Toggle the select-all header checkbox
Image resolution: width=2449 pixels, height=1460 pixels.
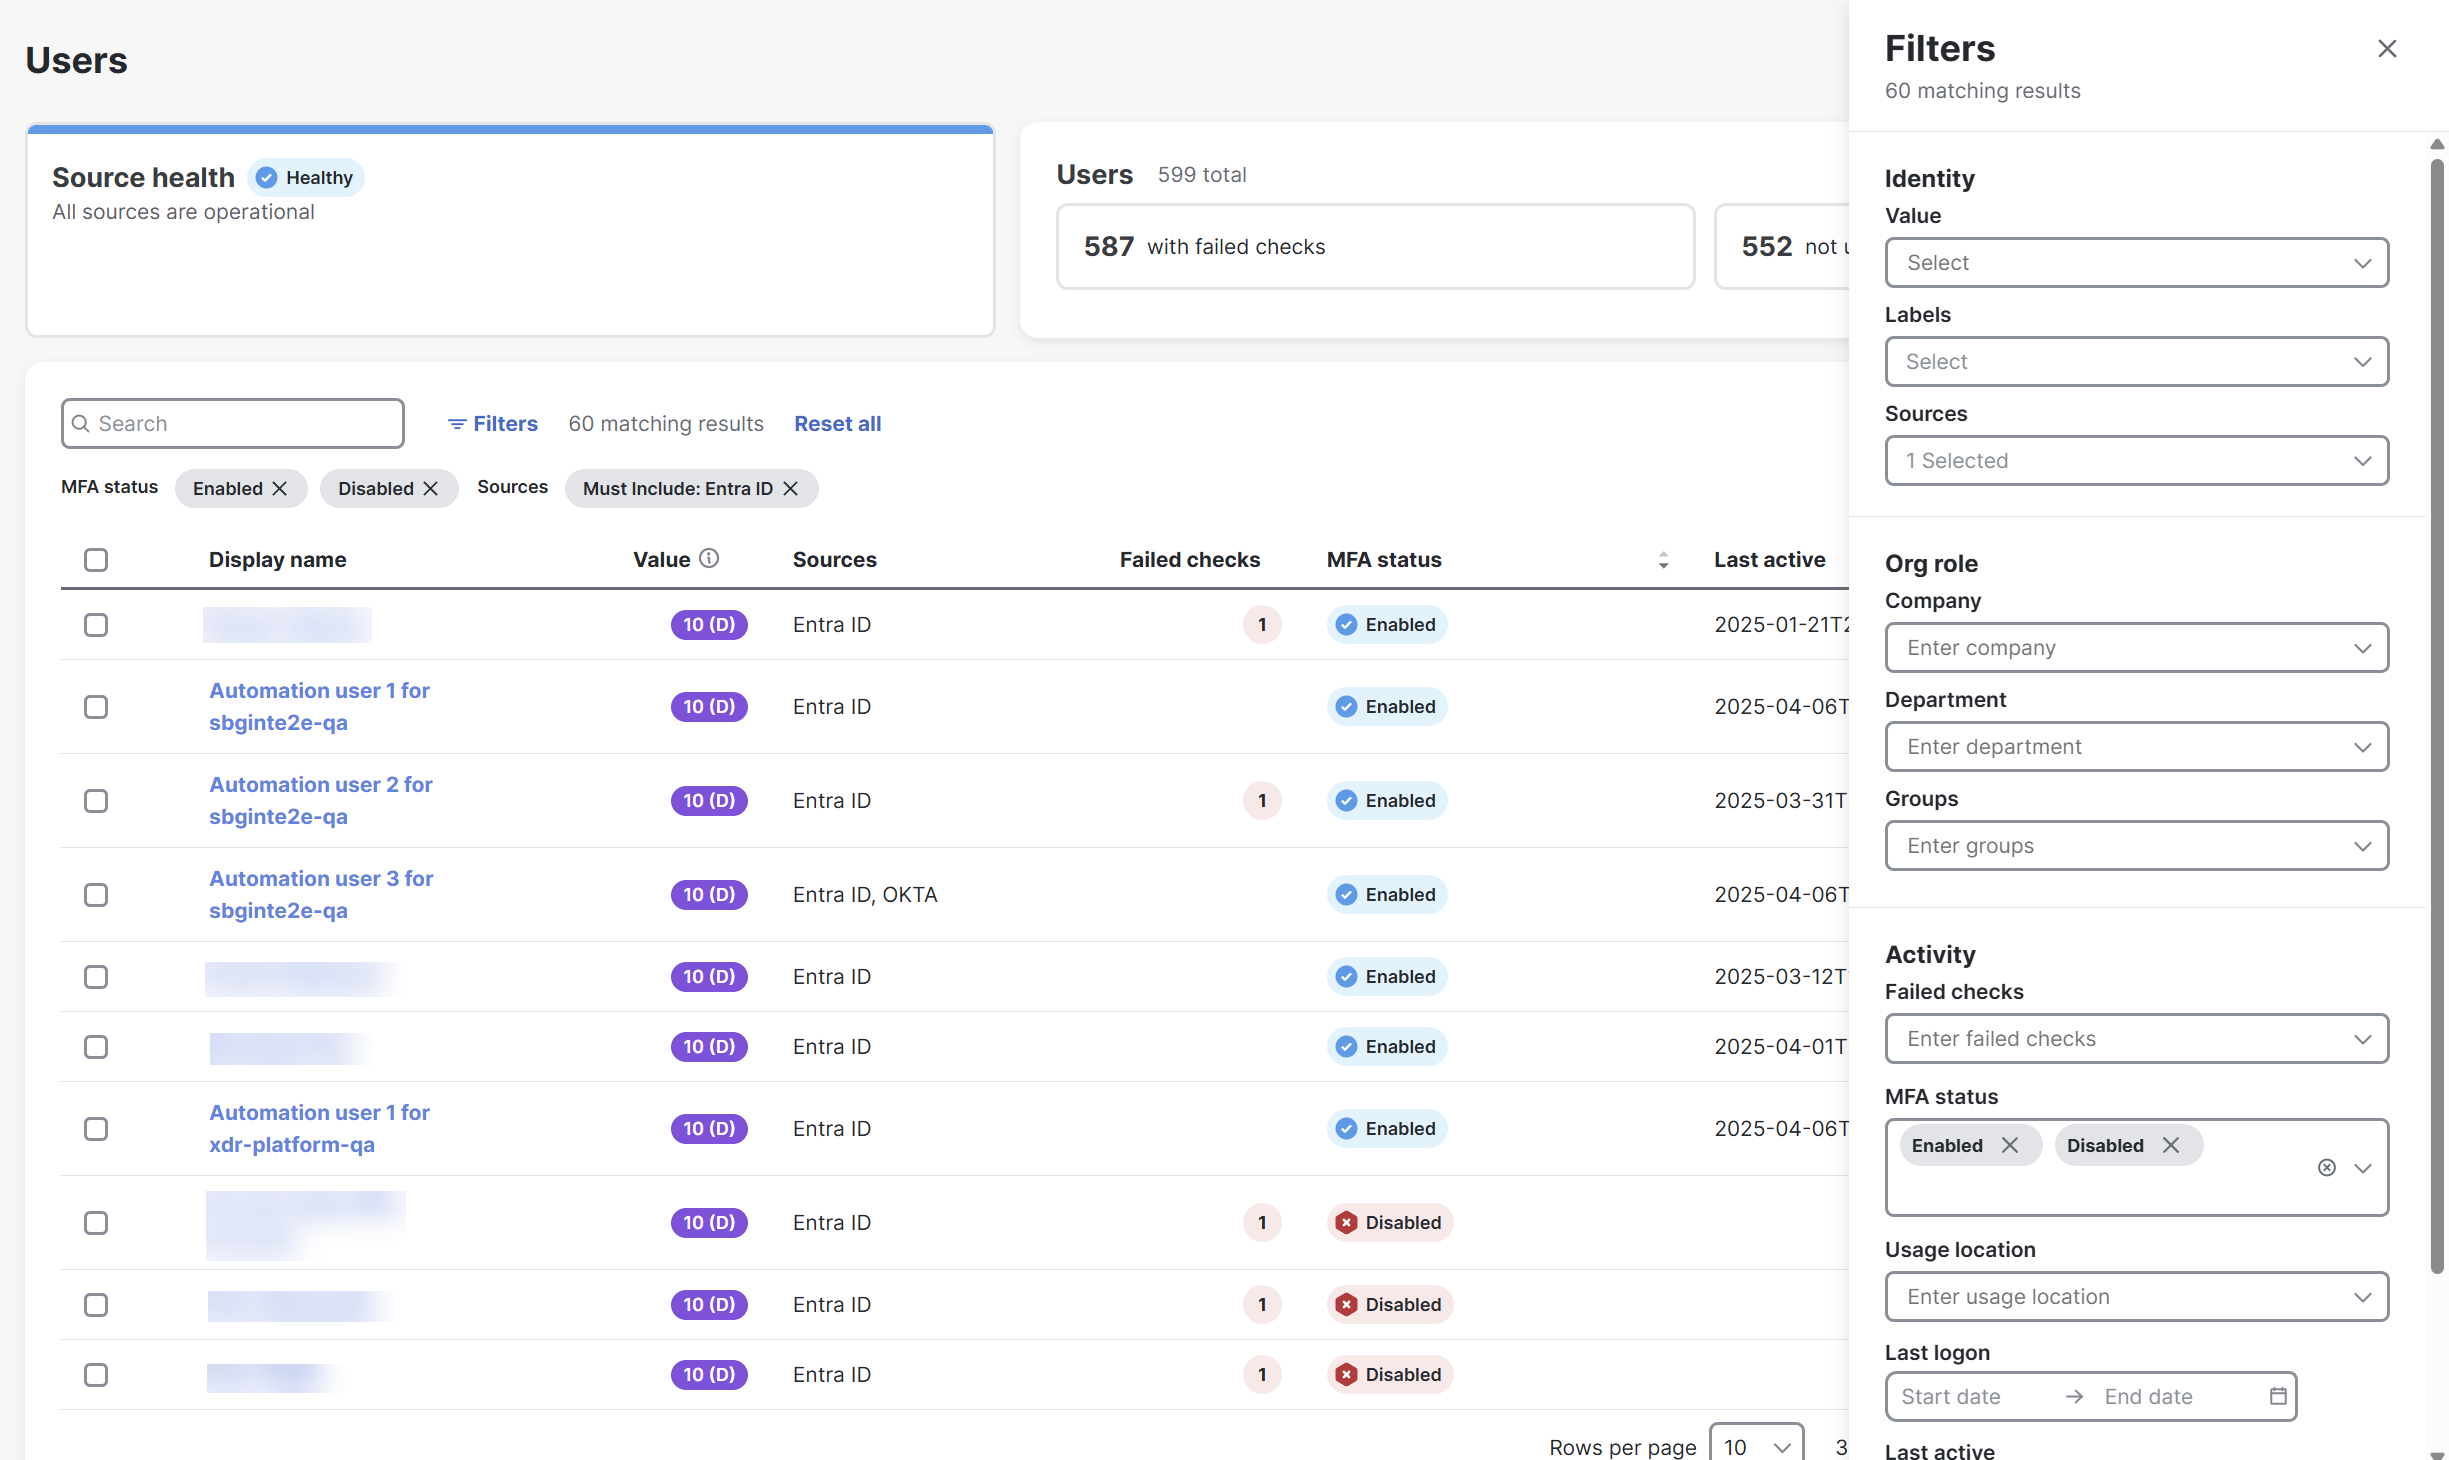pos(96,560)
